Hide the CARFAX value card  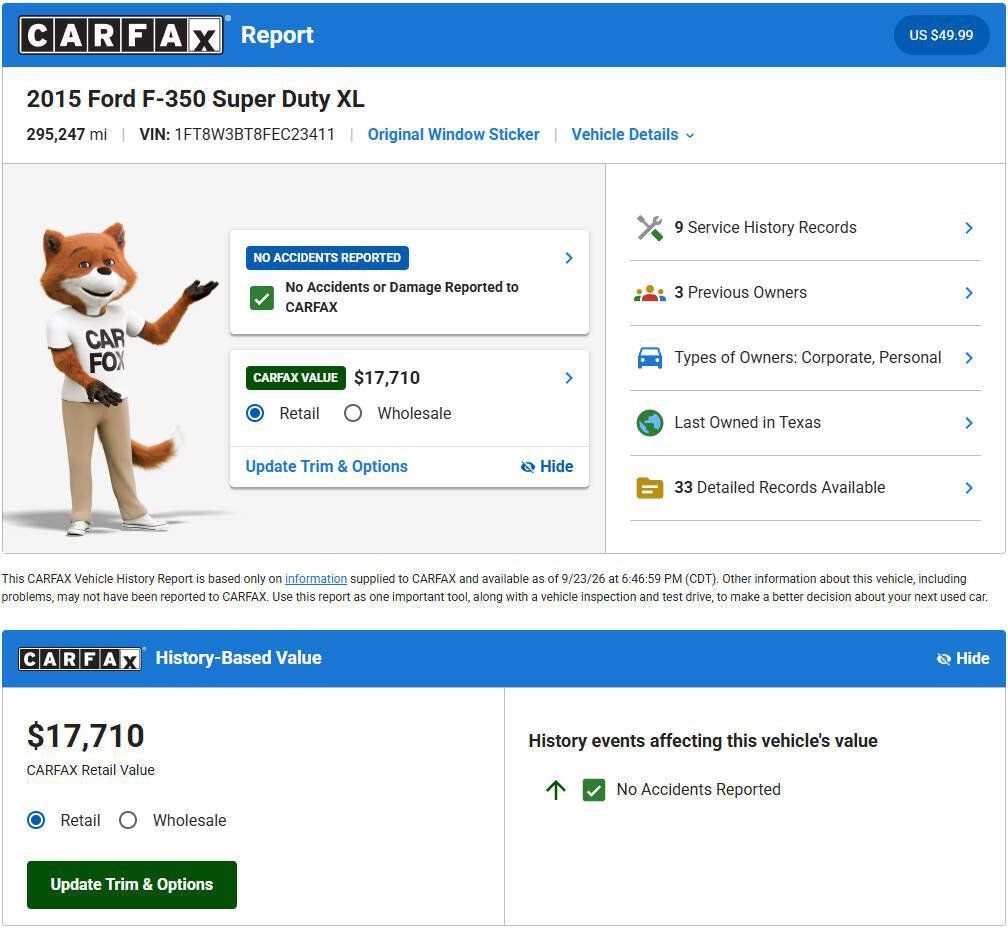pyautogui.click(x=546, y=467)
